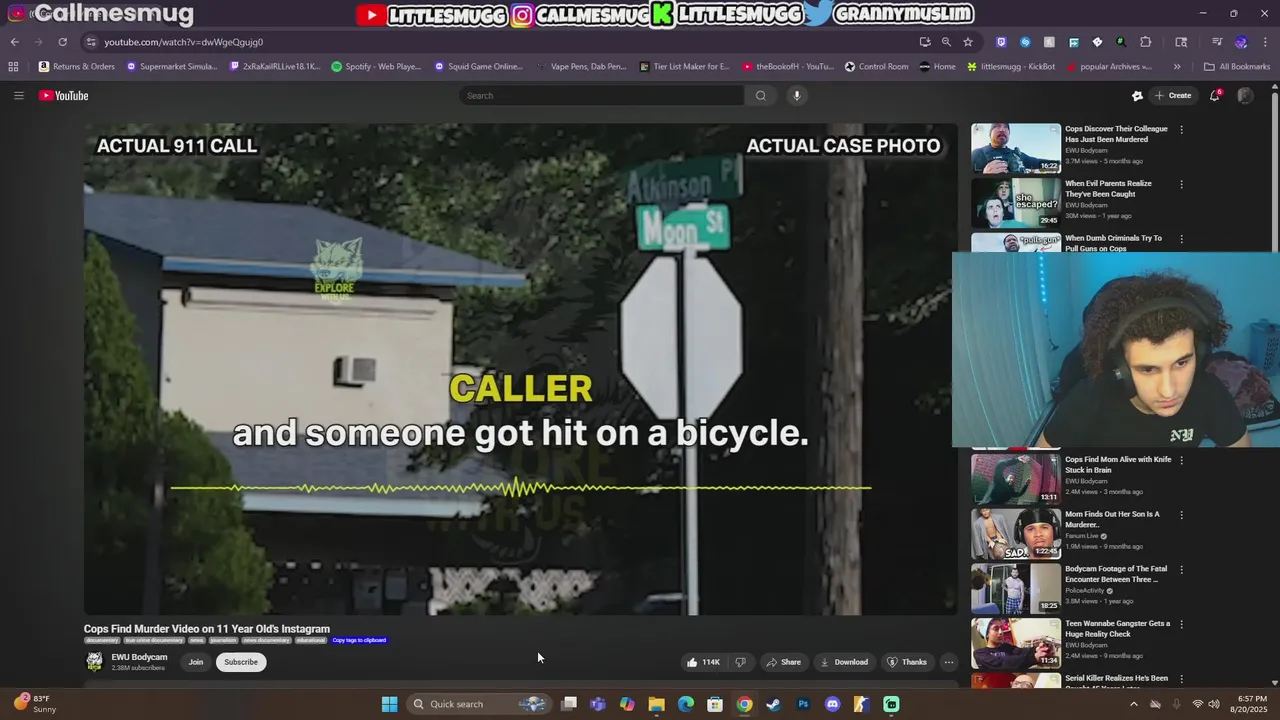This screenshot has width=1280, height=720.
Task: Open Windows Start menu
Action: [389, 704]
